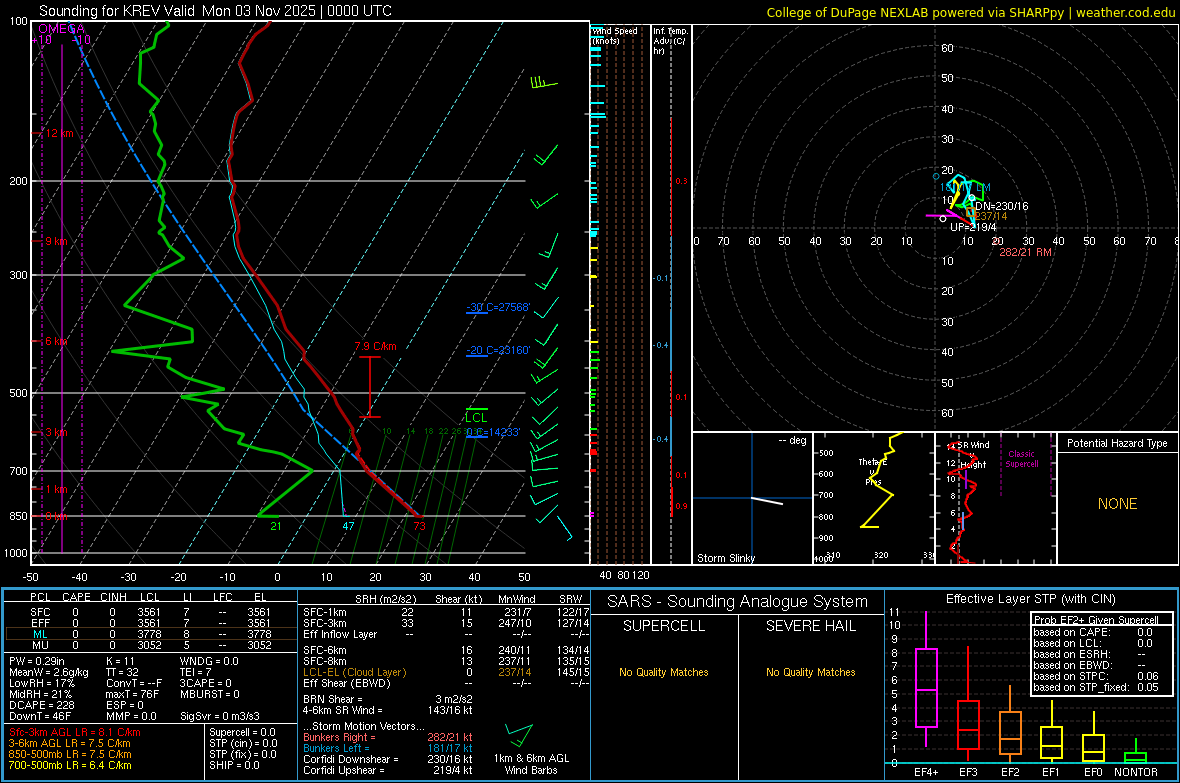Click the 12 km height marker
Viewport: 1180px width, 783px height.
(59, 133)
